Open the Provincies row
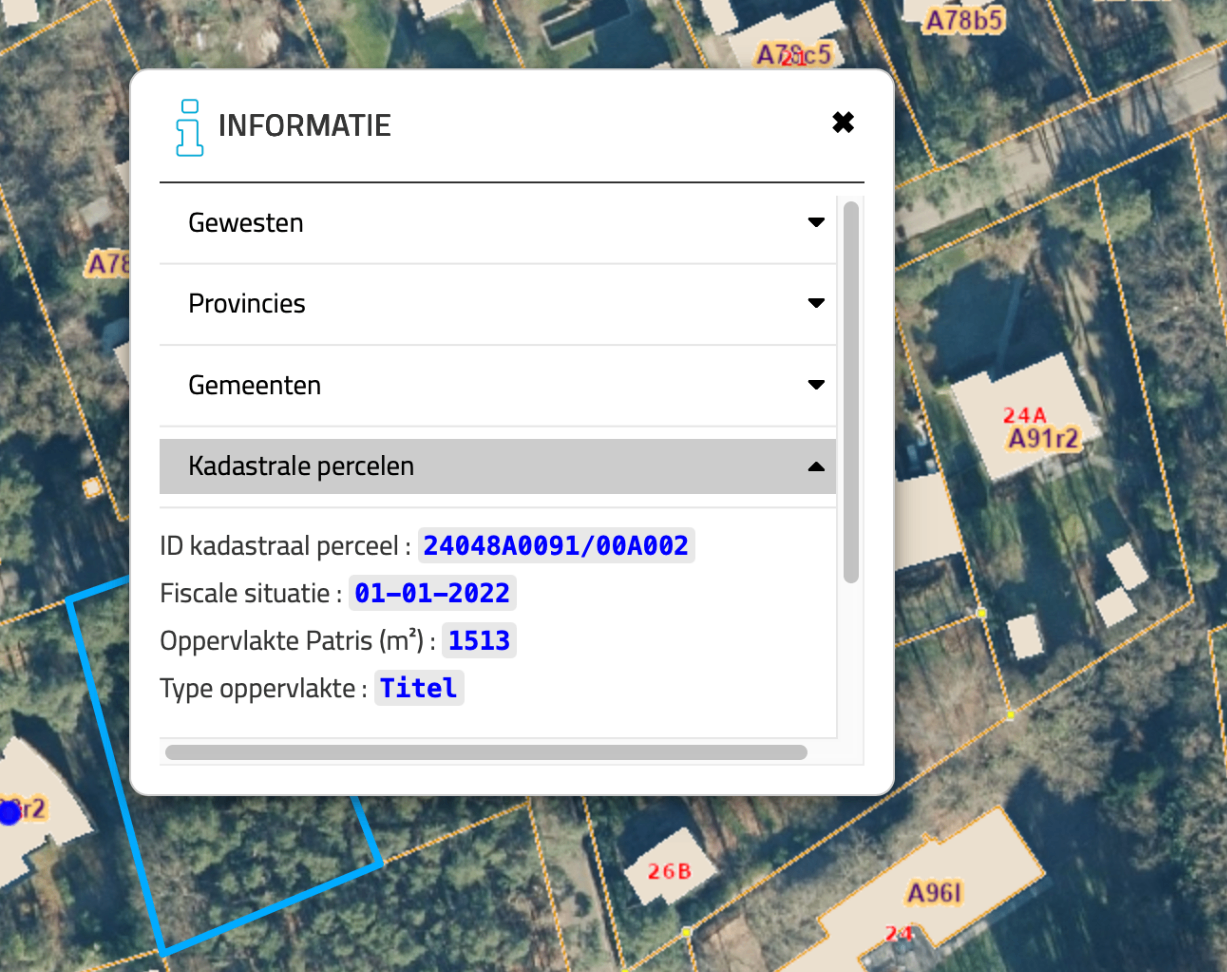The image size is (1227, 972). tap(498, 304)
